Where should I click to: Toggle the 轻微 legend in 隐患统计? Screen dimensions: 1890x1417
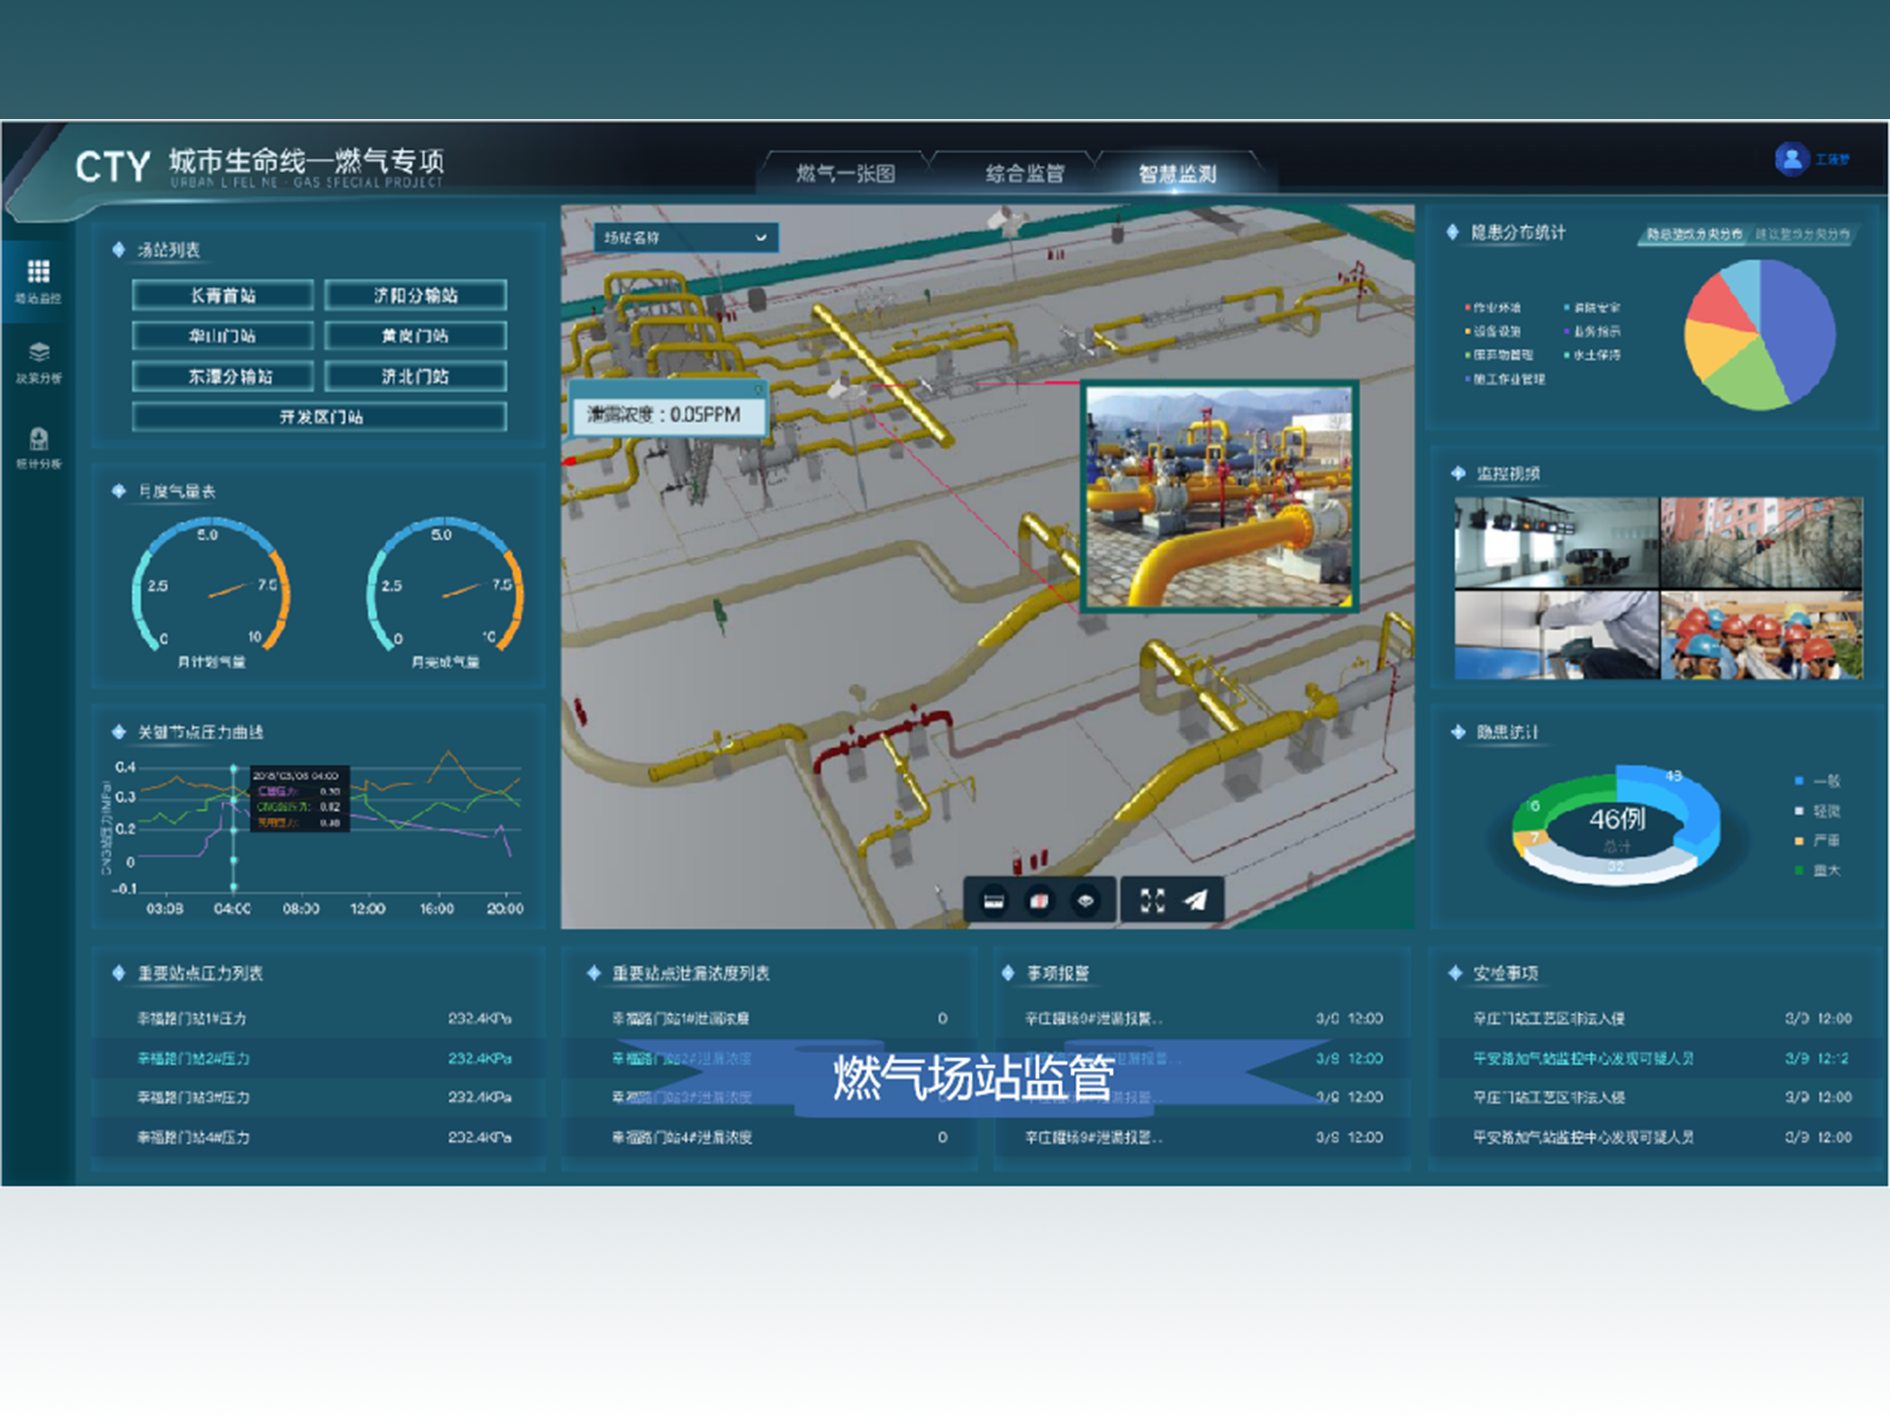coord(1817,811)
